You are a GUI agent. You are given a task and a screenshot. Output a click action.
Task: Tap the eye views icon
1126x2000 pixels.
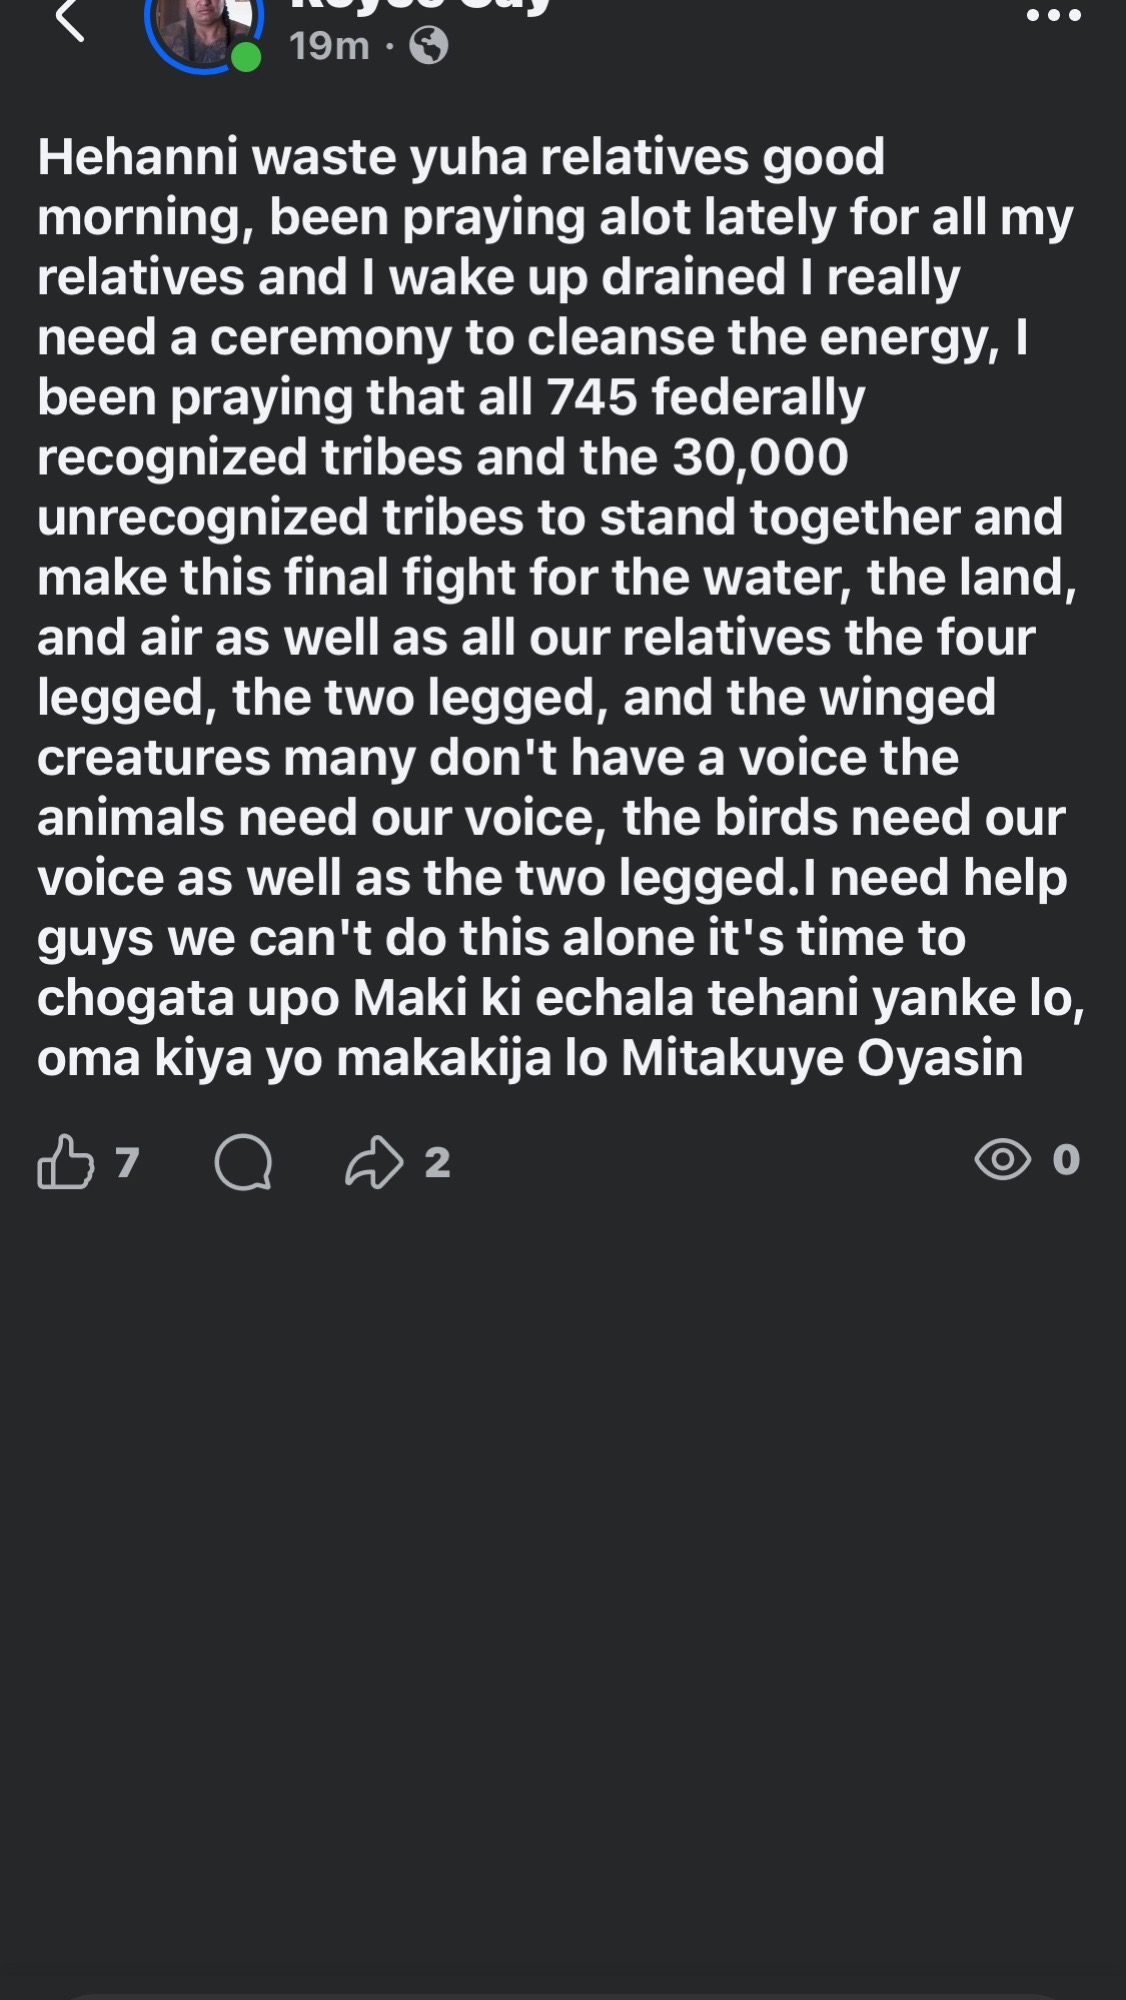[x=1002, y=1160]
